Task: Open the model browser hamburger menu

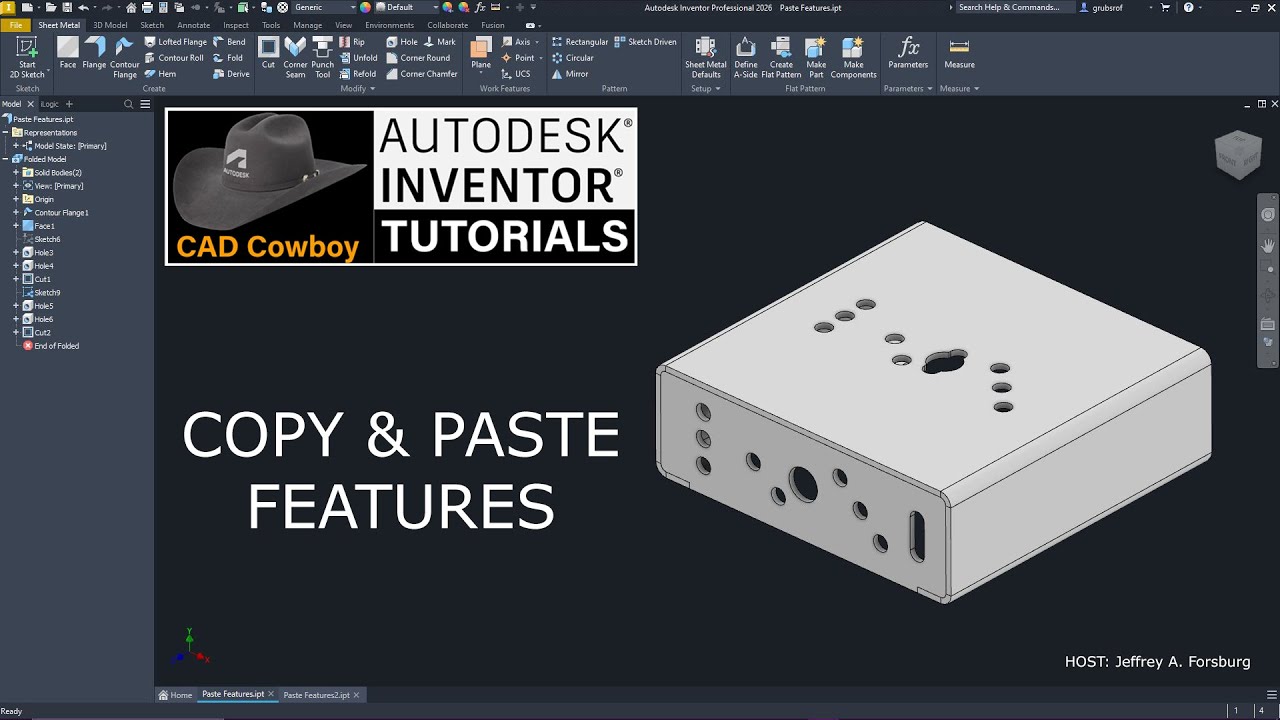Action: 145,104
